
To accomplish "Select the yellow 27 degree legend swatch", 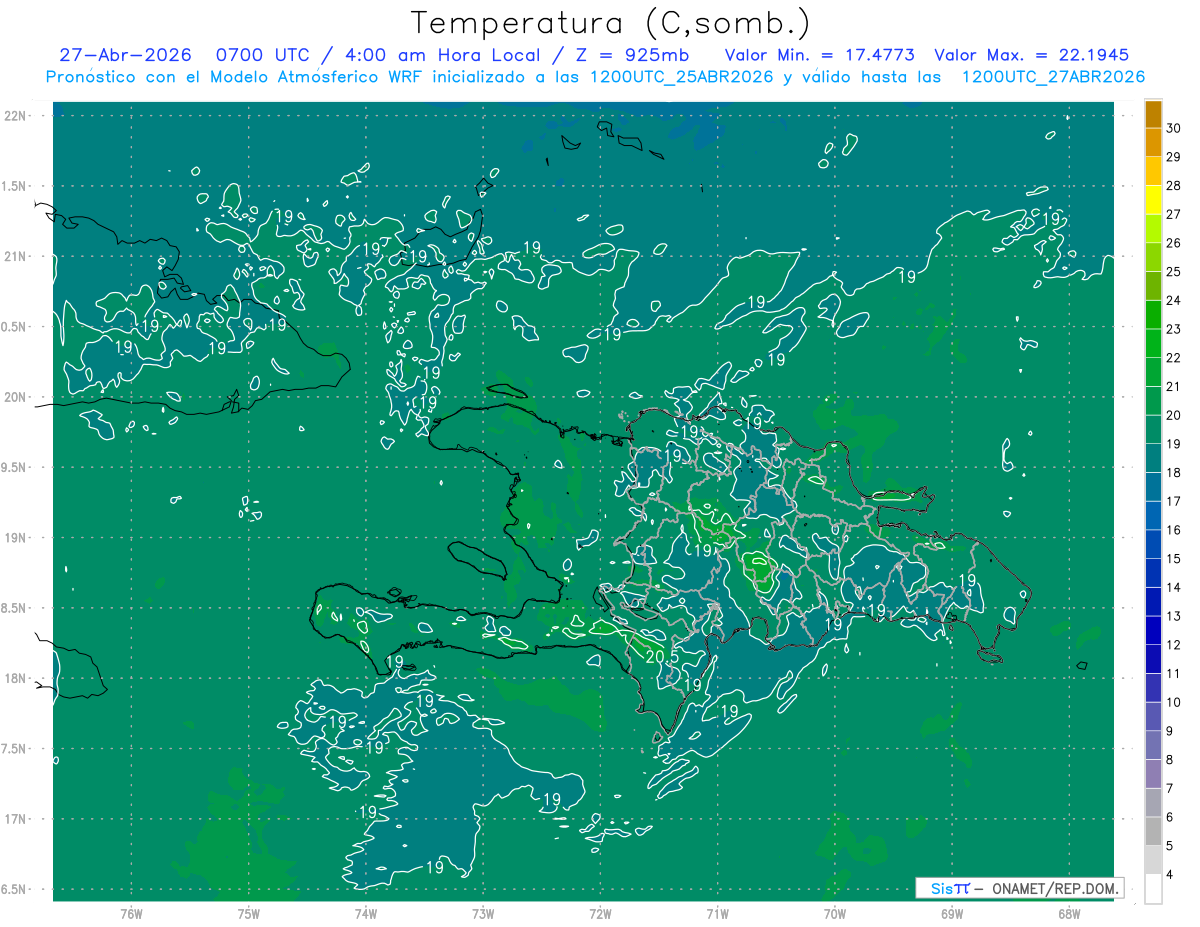I will click(1153, 200).
